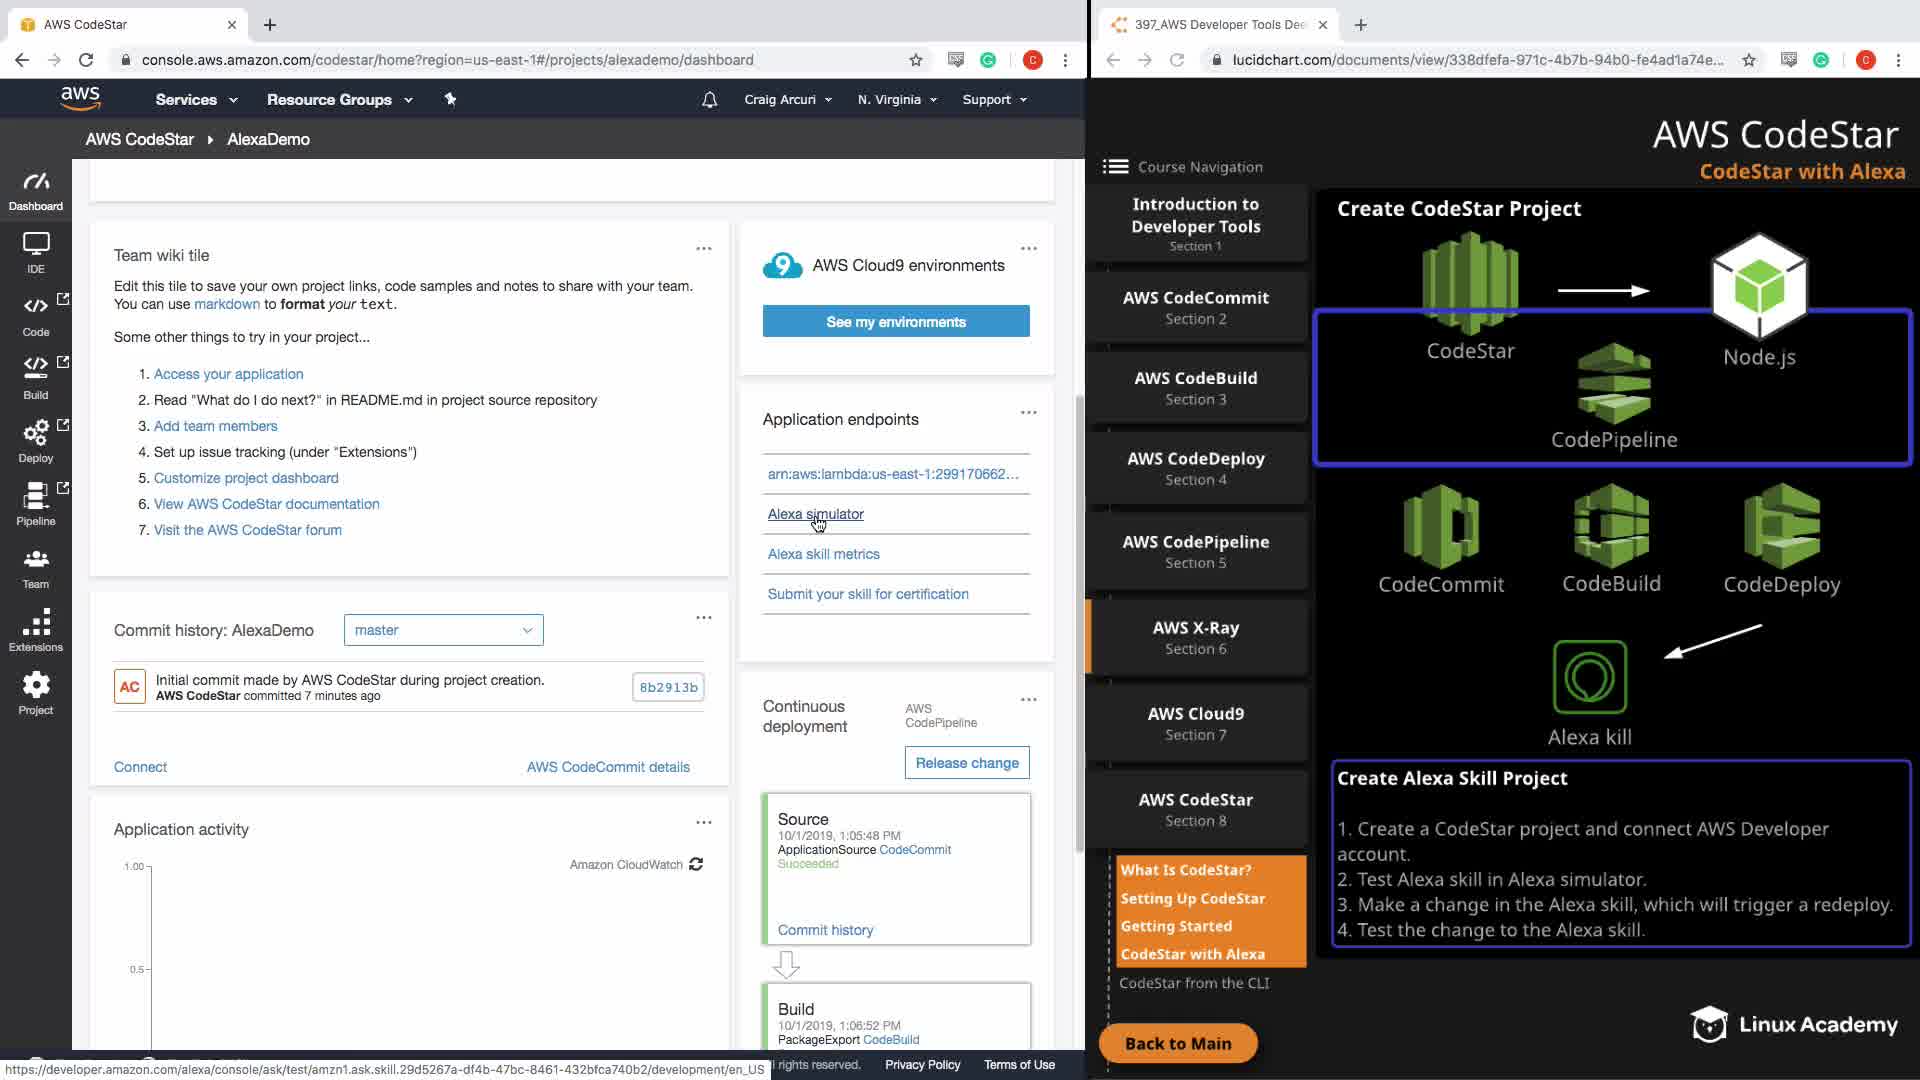Refresh the Amazon CloudWatch activity chart
The image size is (1920, 1080).
pyautogui.click(x=696, y=864)
